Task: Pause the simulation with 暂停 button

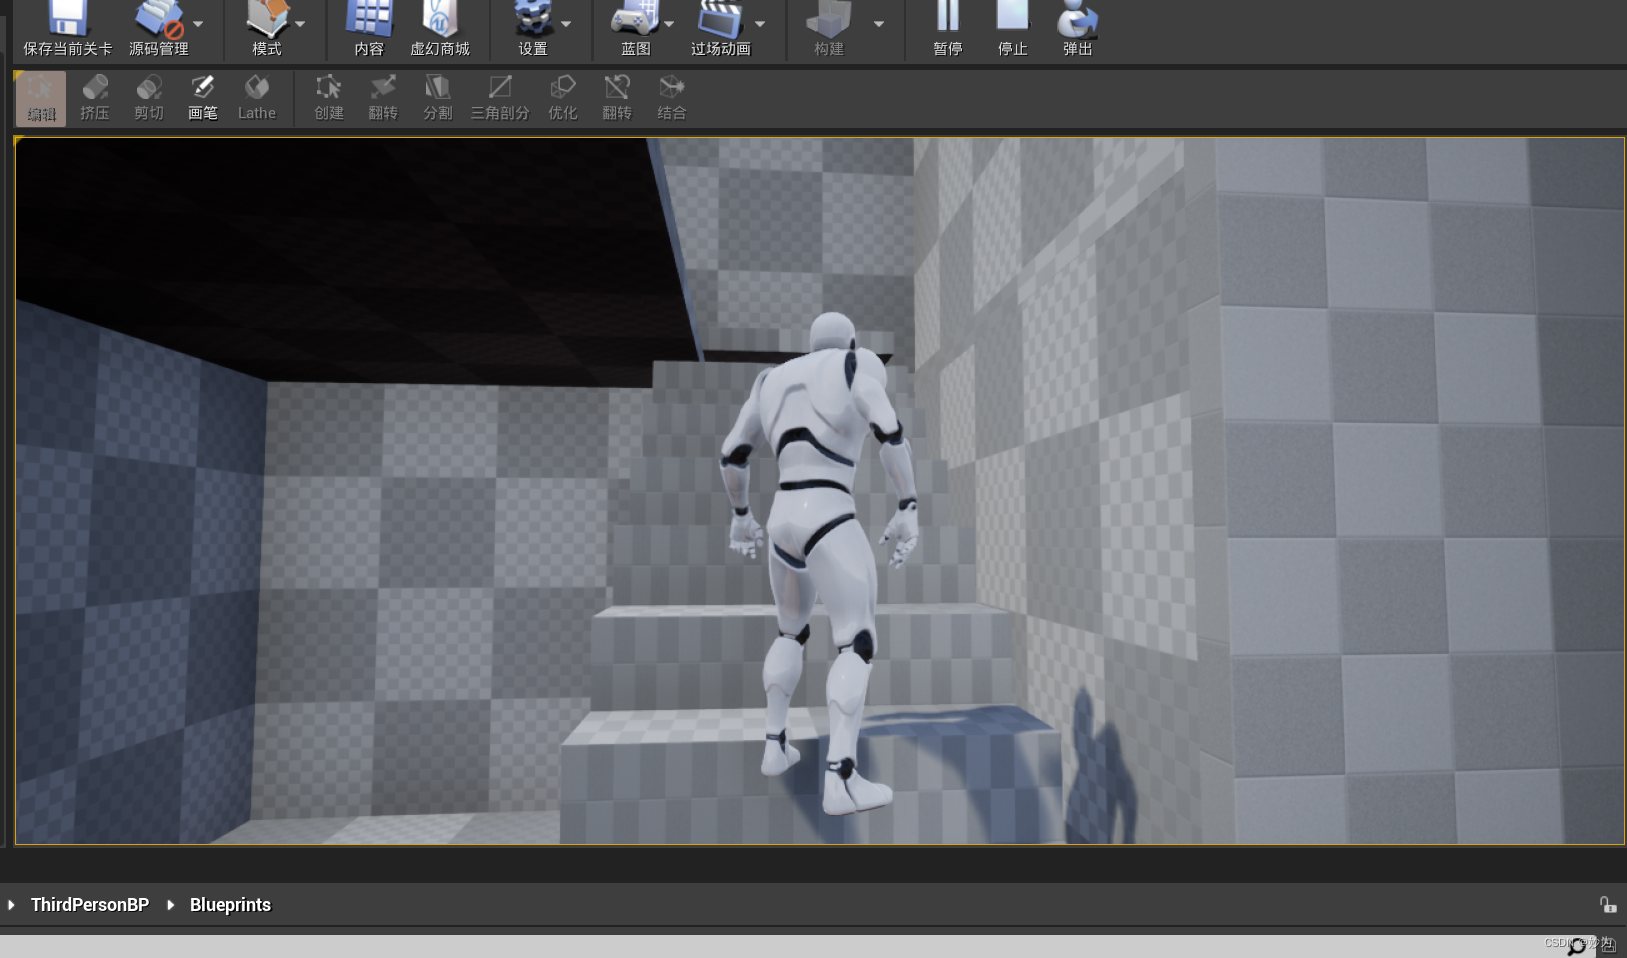Action: click(947, 28)
